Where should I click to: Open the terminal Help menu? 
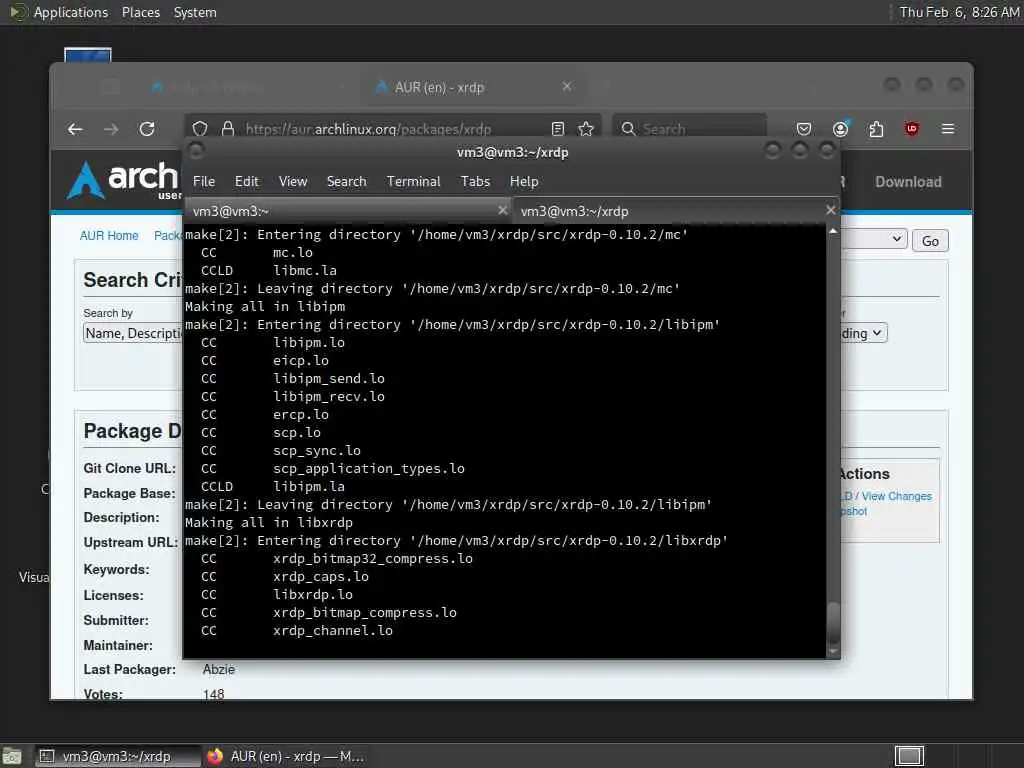click(x=524, y=182)
